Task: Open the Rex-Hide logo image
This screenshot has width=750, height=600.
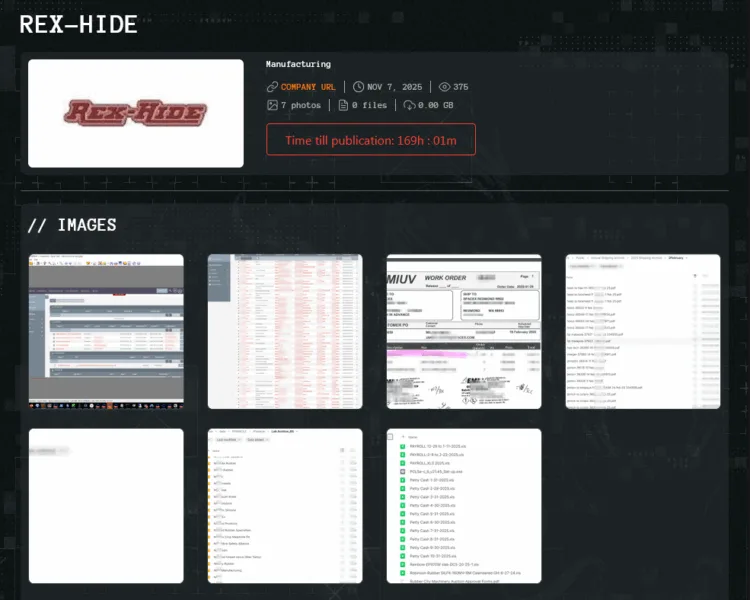Action: 136,113
